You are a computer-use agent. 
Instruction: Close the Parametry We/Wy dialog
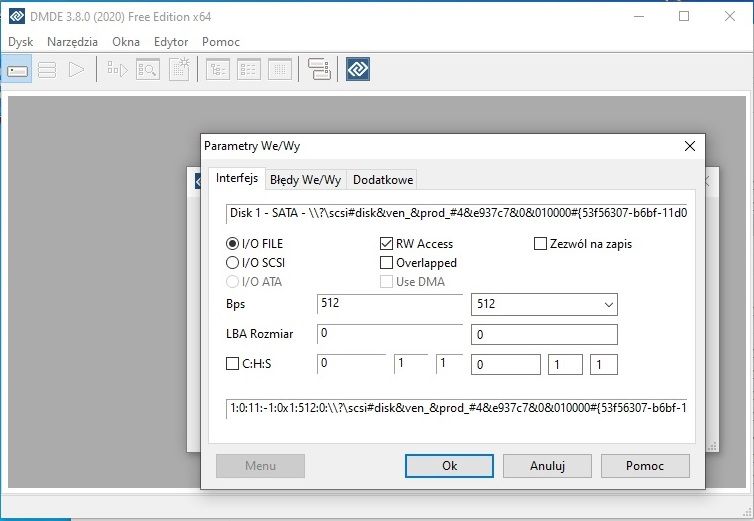click(690, 146)
